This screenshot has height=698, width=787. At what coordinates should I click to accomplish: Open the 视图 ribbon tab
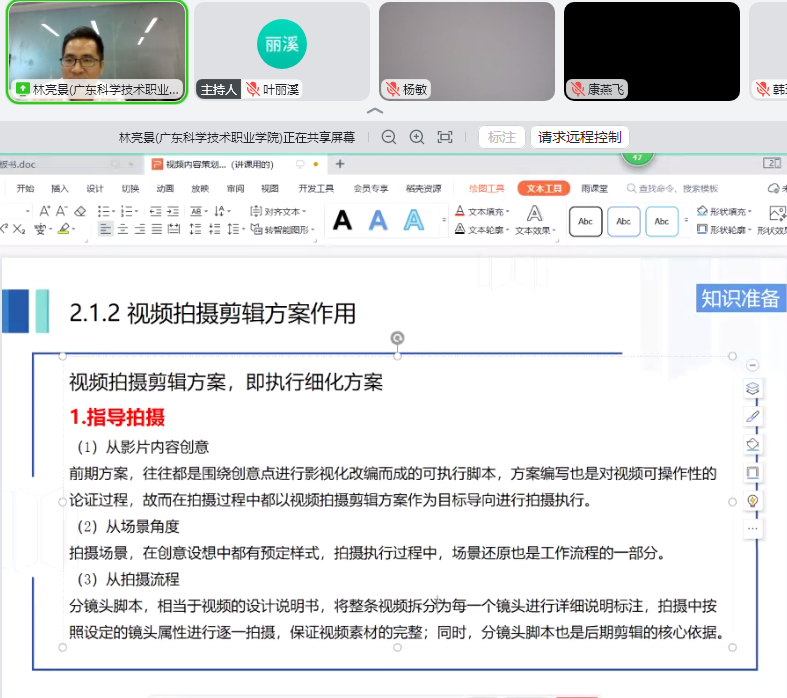pos(270,189)
